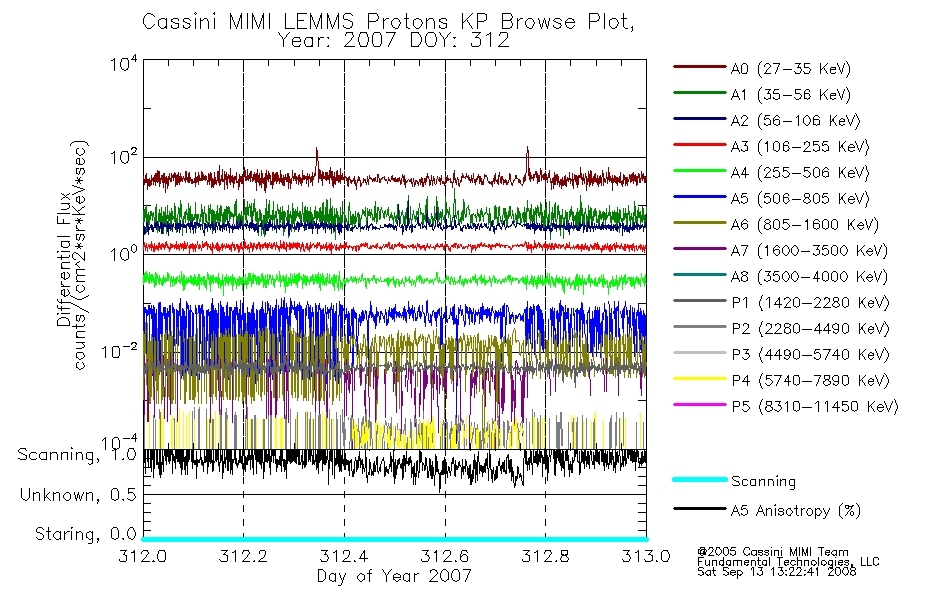The width and height of the screenshot is (950, 600).
Task: Click the black A5 Anisotropy legend line
Action: [x=699, y=509]
